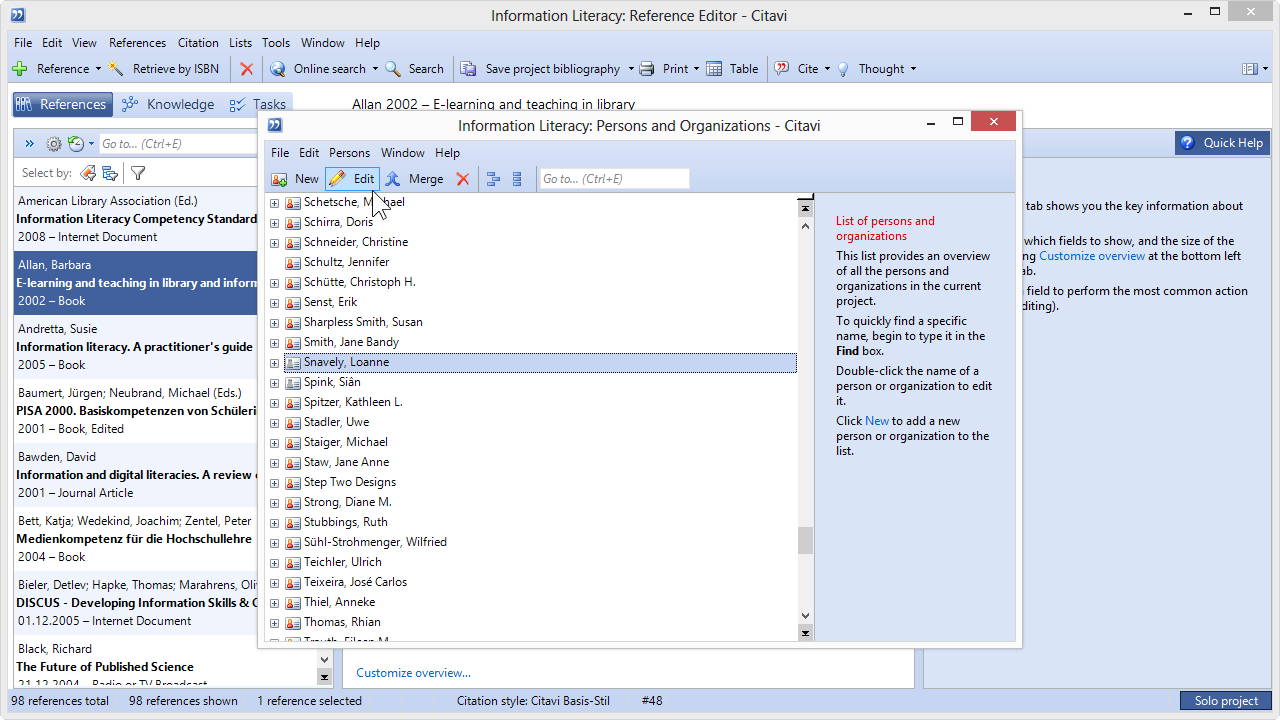Click the gear settings icon in References panel
Image resolution: width=1280 pixels, height=720 pixels.
pos(54,144)
